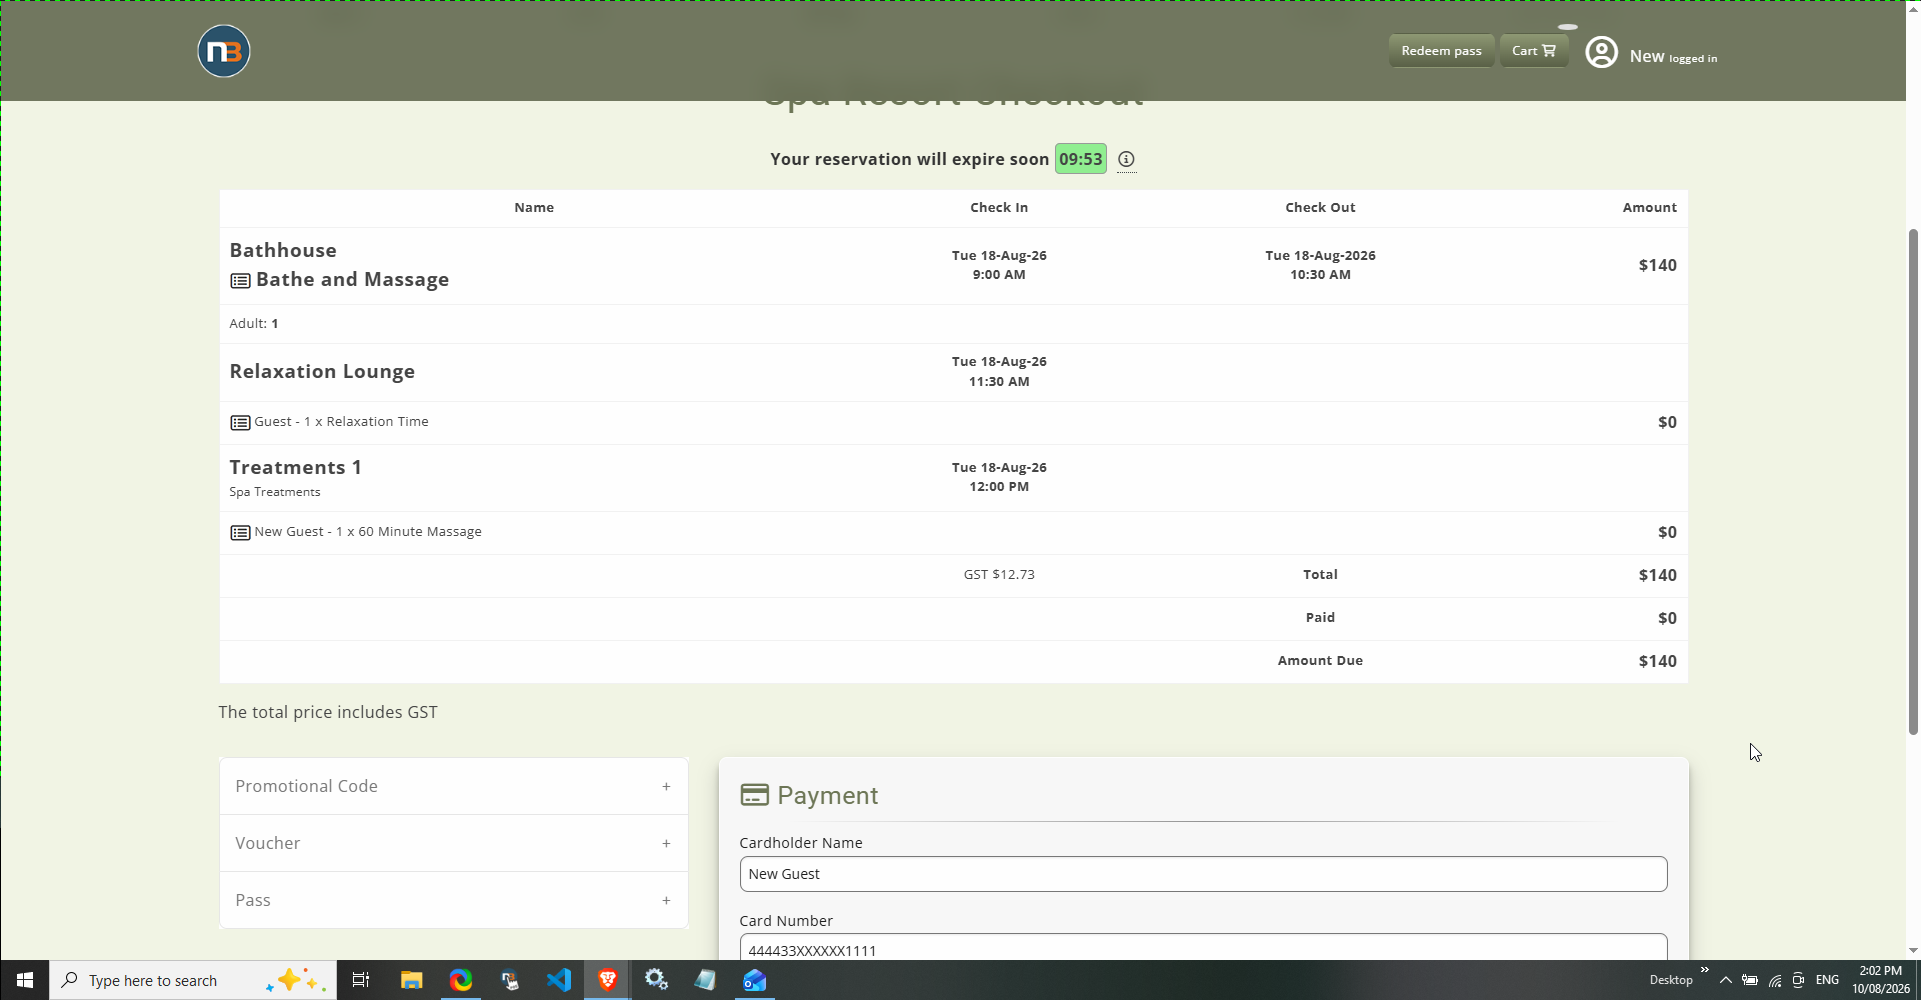Click the Relaxation Time details icon
The height and width of the screenshot is (1000, 1921).
pos(240,423)
